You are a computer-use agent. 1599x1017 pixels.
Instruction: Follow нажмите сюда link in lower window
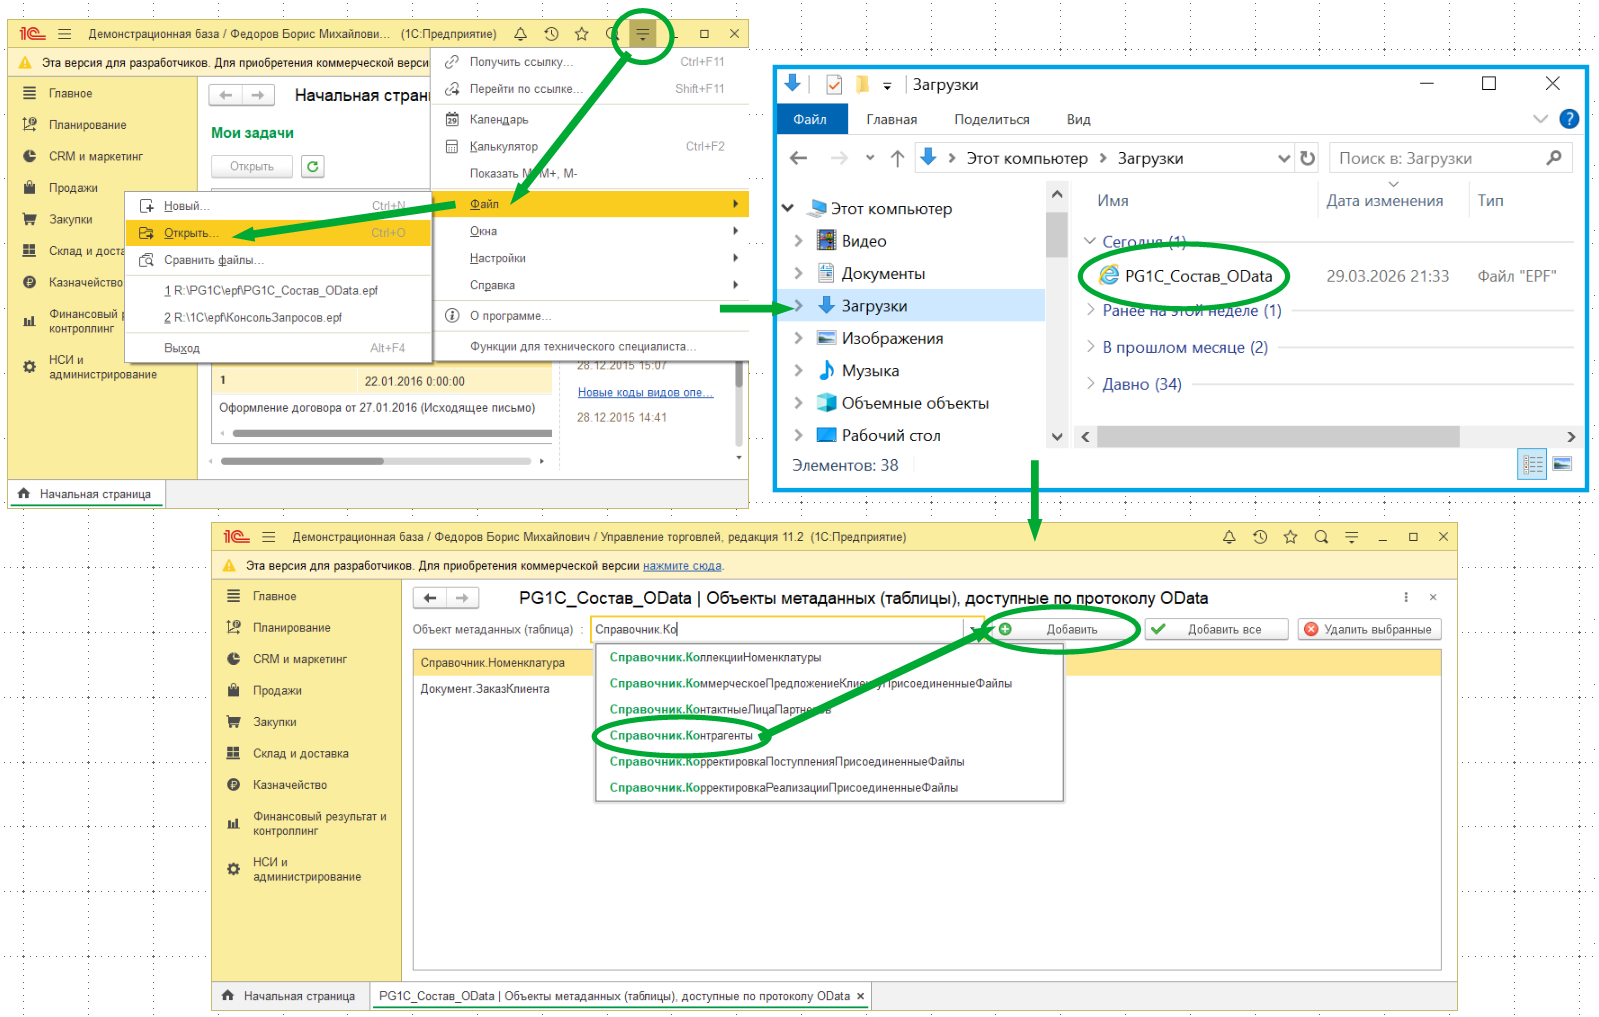point(682,566)
